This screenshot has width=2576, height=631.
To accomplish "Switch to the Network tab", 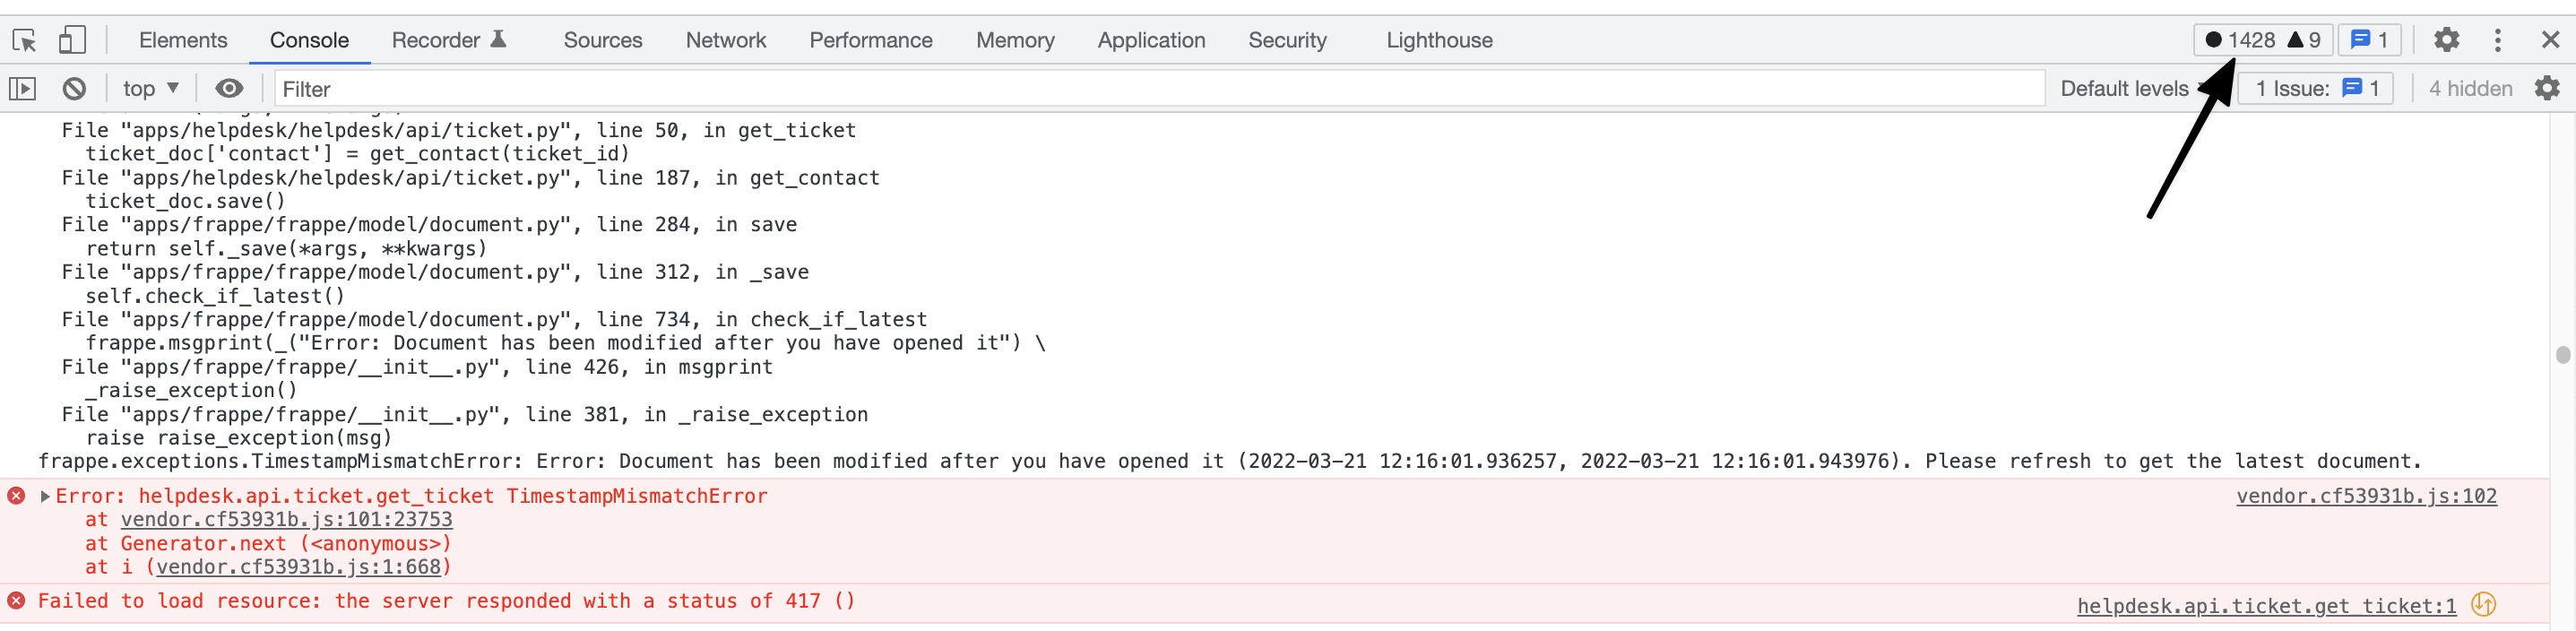I will tap(726, 40).
